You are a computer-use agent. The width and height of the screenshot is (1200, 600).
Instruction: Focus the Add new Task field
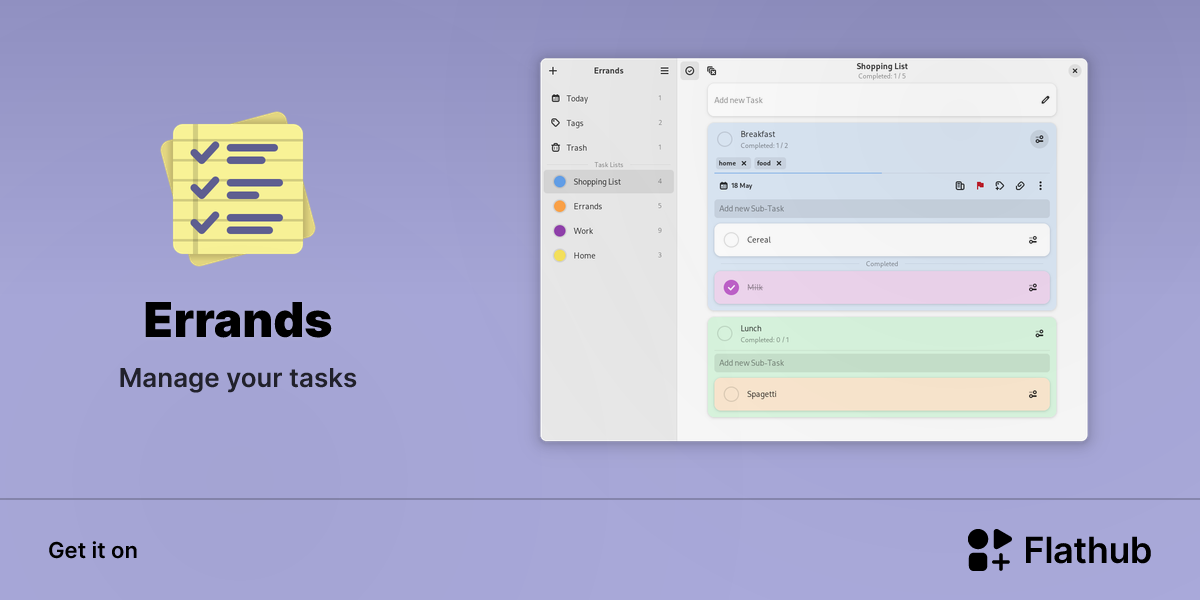click(882, 100)
